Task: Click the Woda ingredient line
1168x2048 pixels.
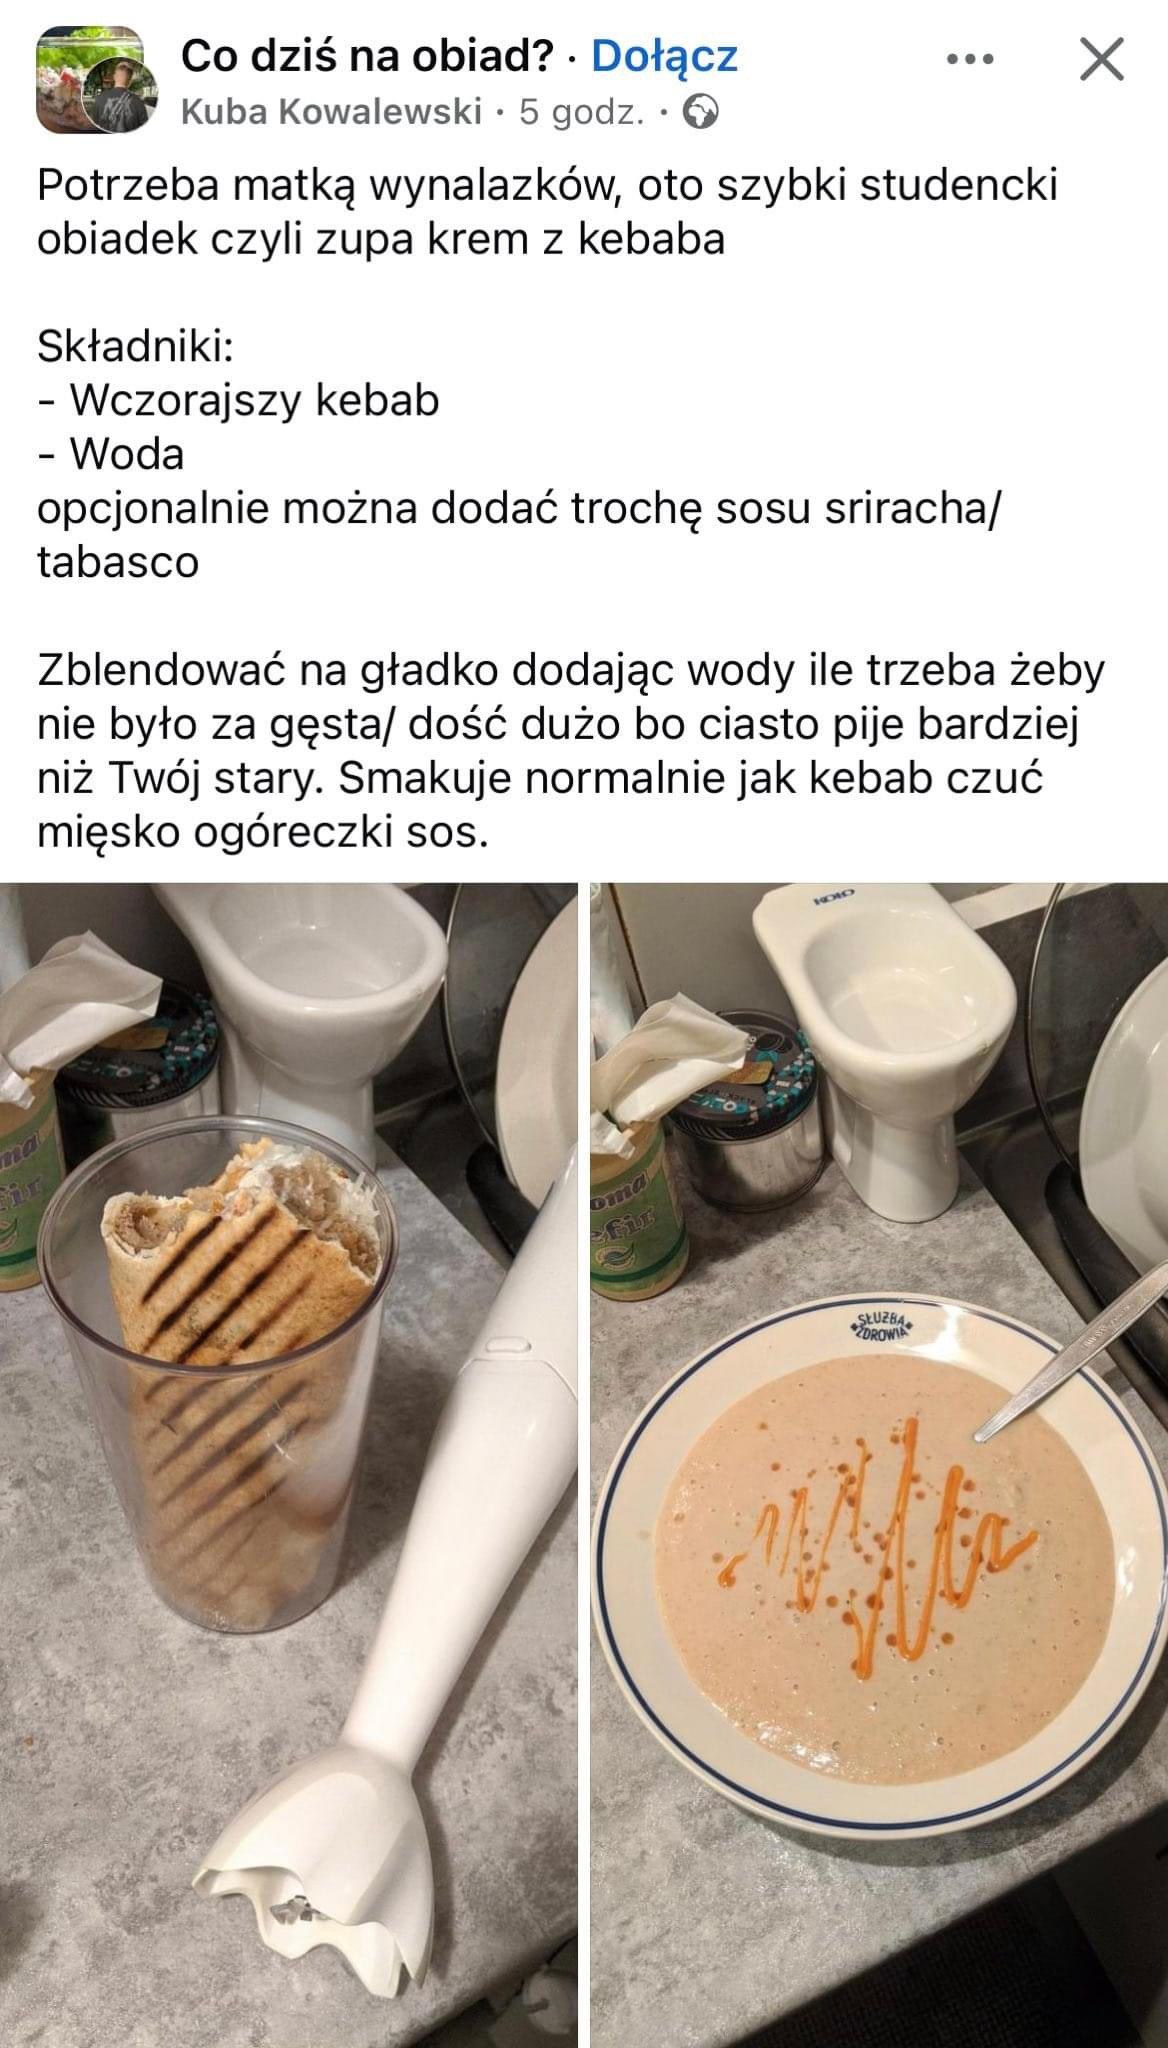Action: coord(111,454)
